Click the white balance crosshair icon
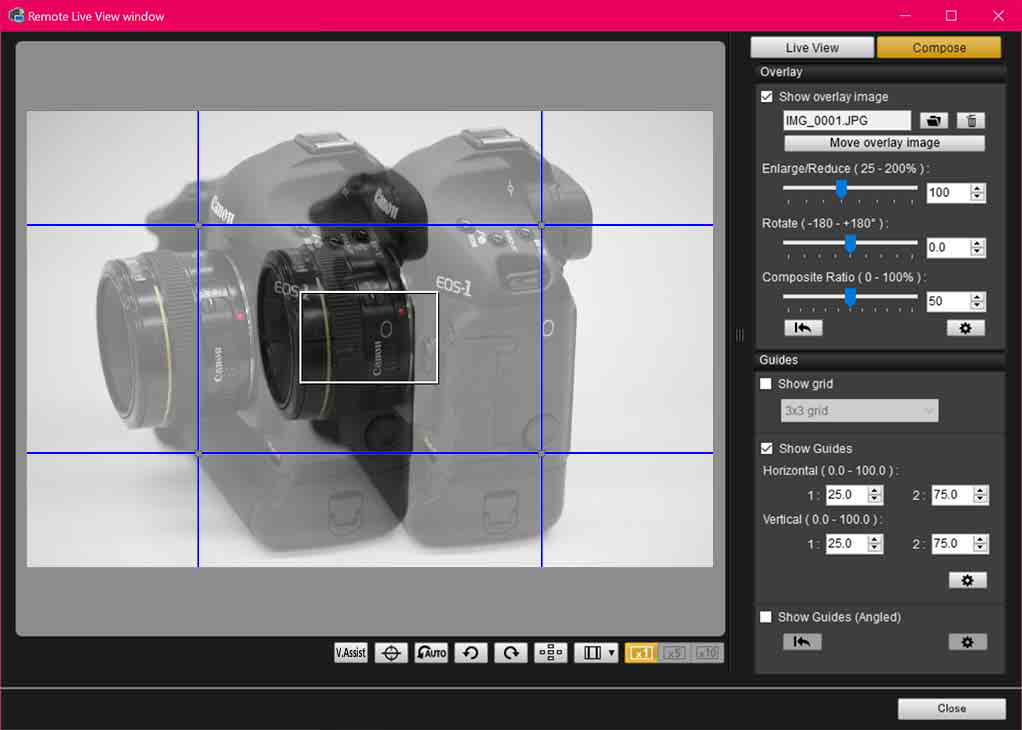 [x=391, y=652]
